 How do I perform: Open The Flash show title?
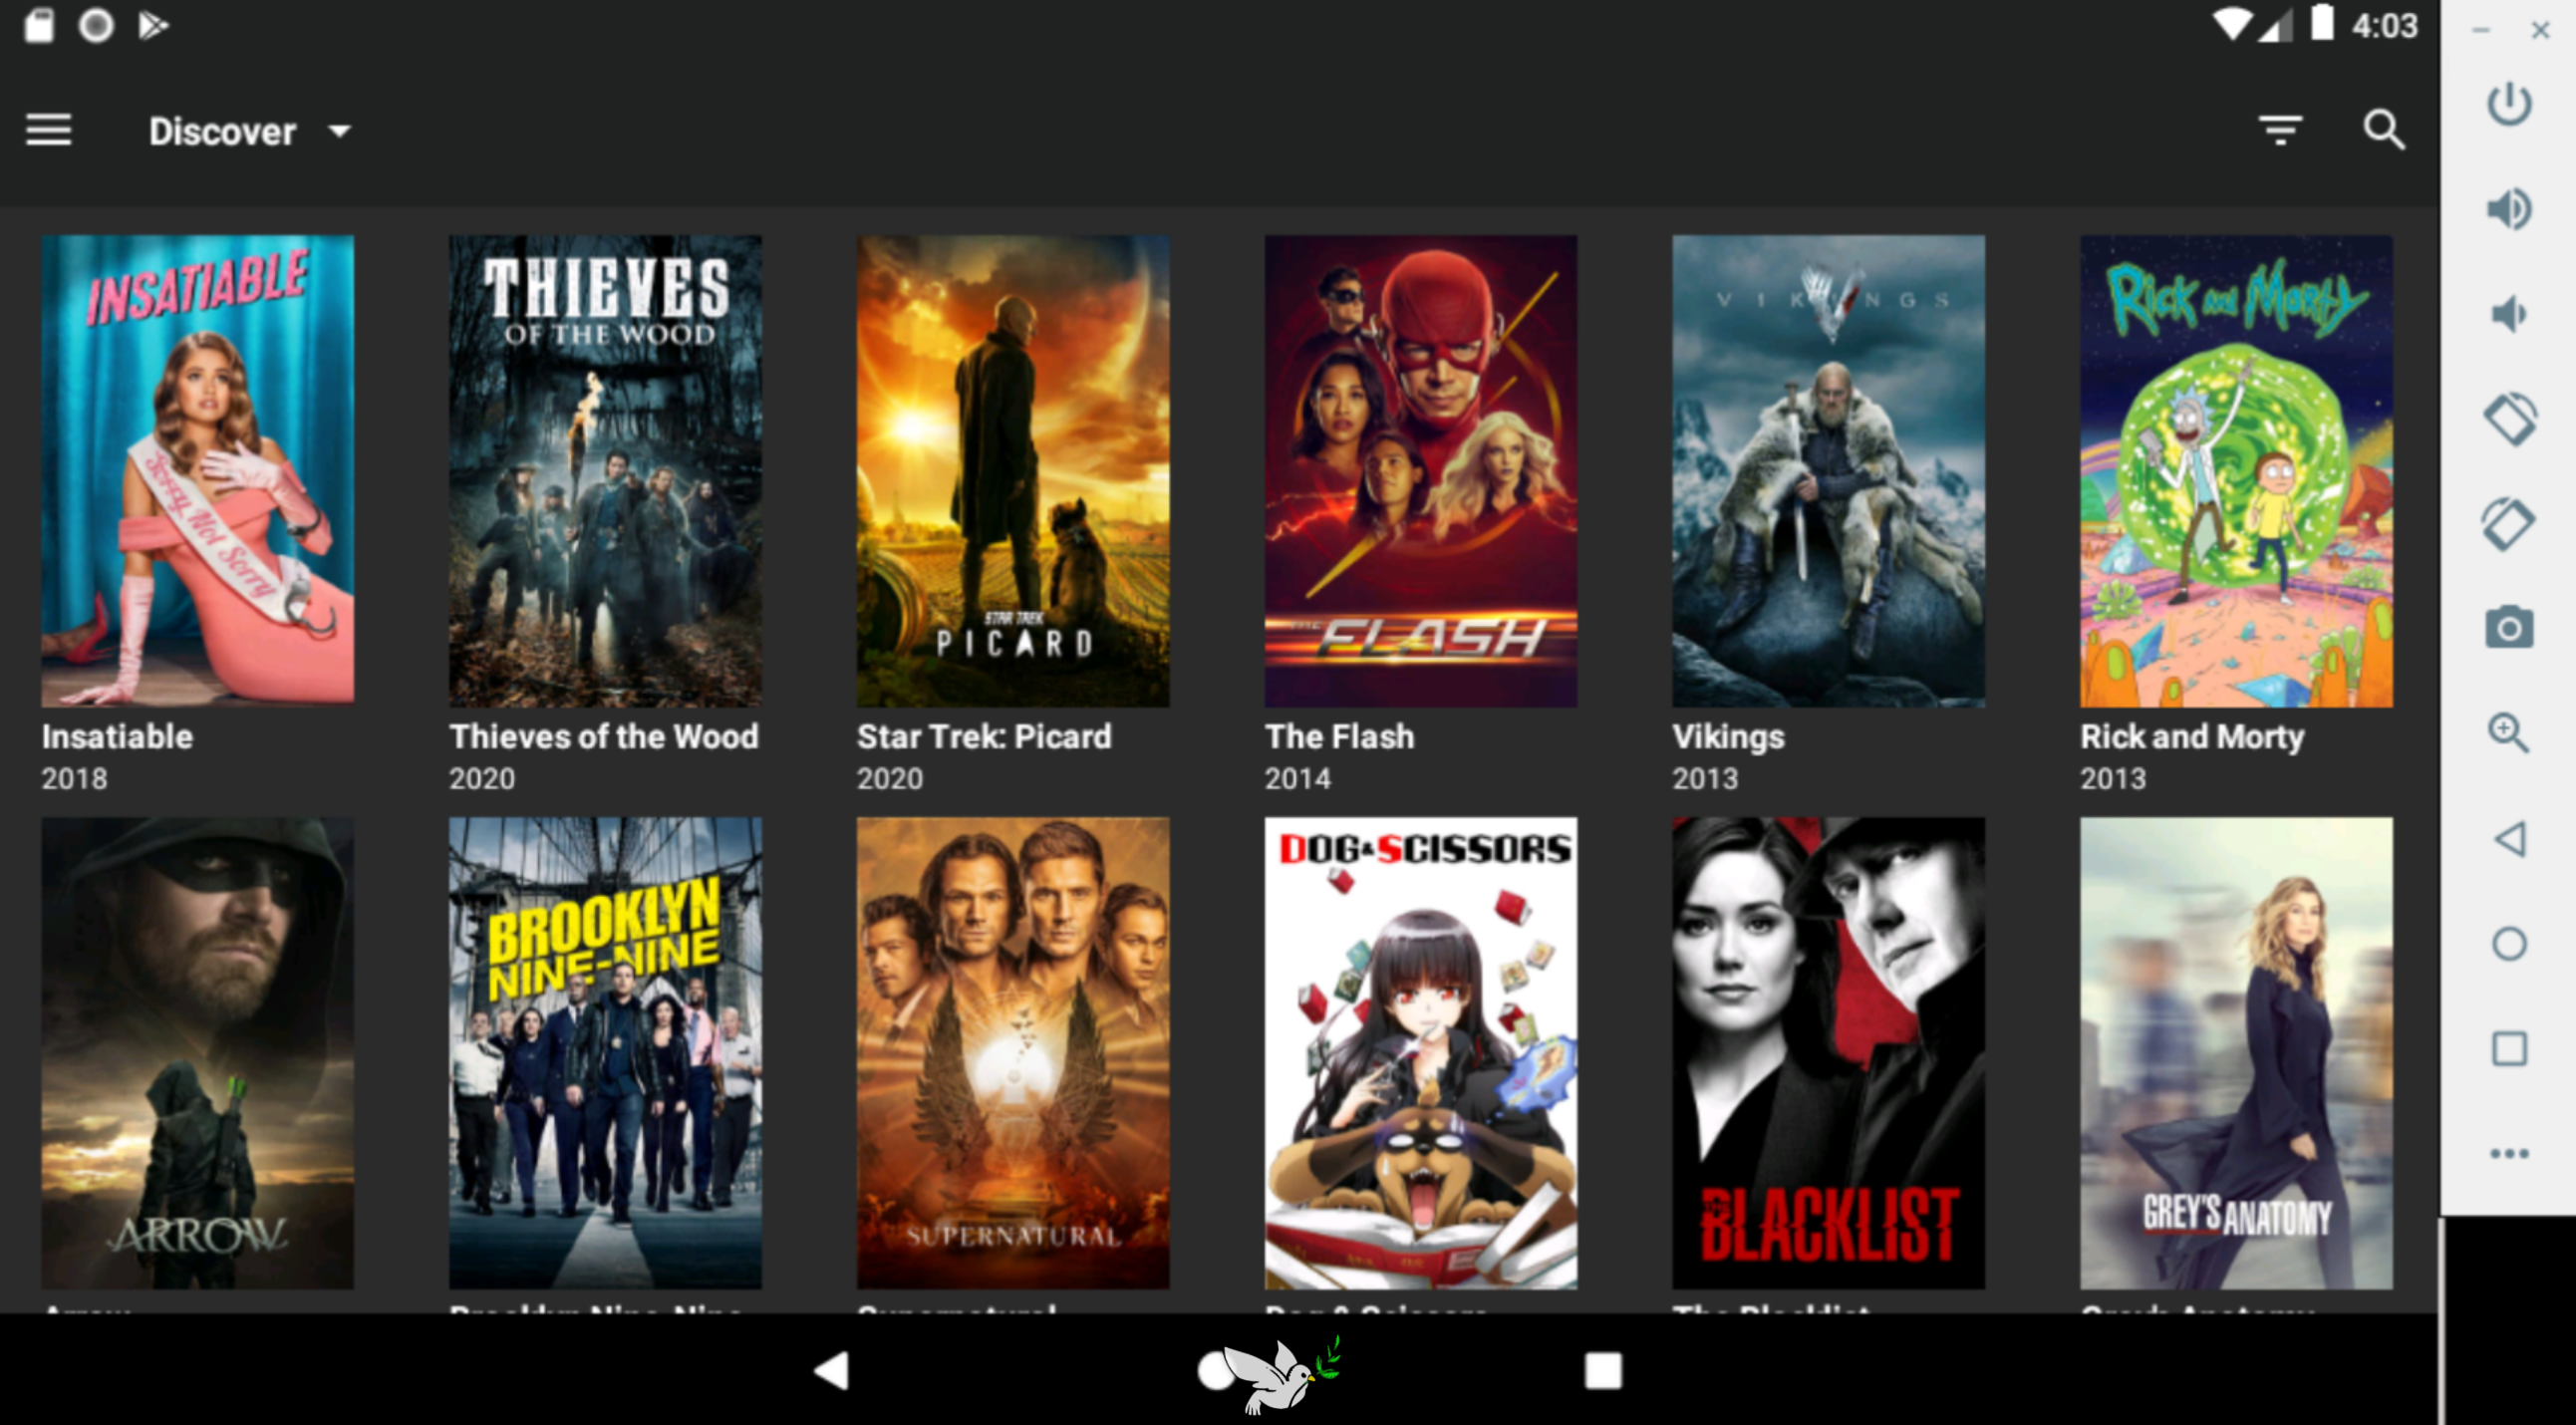tap(1339, 736)
